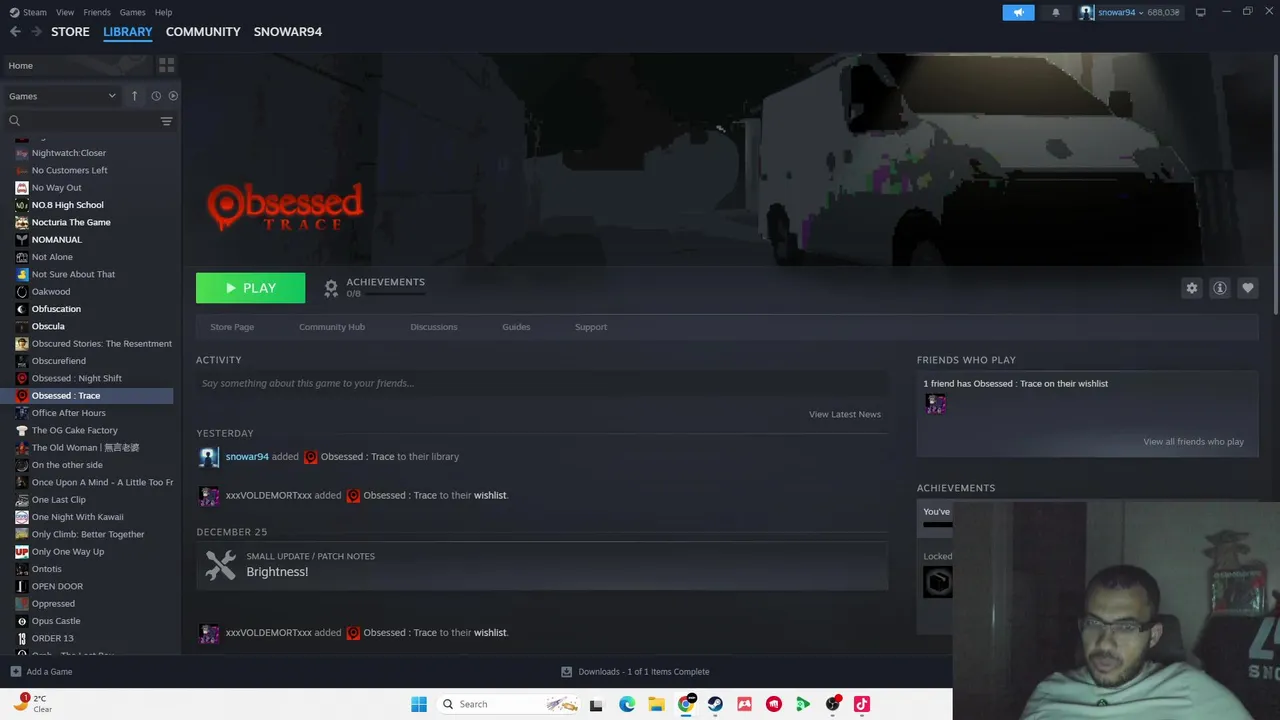1280x720 pixels.
Task: Expand the Games category dropdown
Action: point(63,96)
